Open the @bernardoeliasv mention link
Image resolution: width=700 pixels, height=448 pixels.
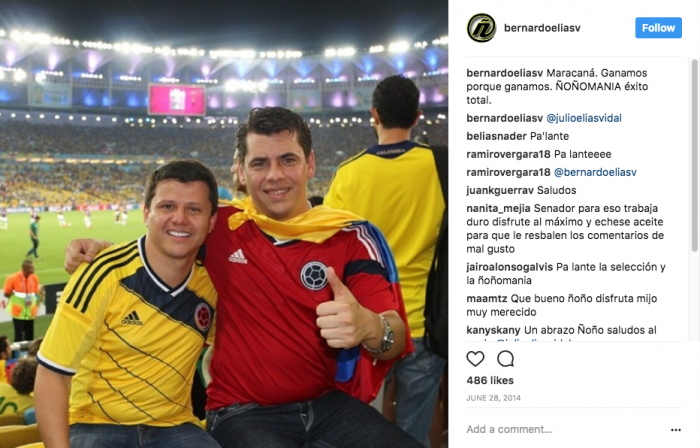(595, 172)
